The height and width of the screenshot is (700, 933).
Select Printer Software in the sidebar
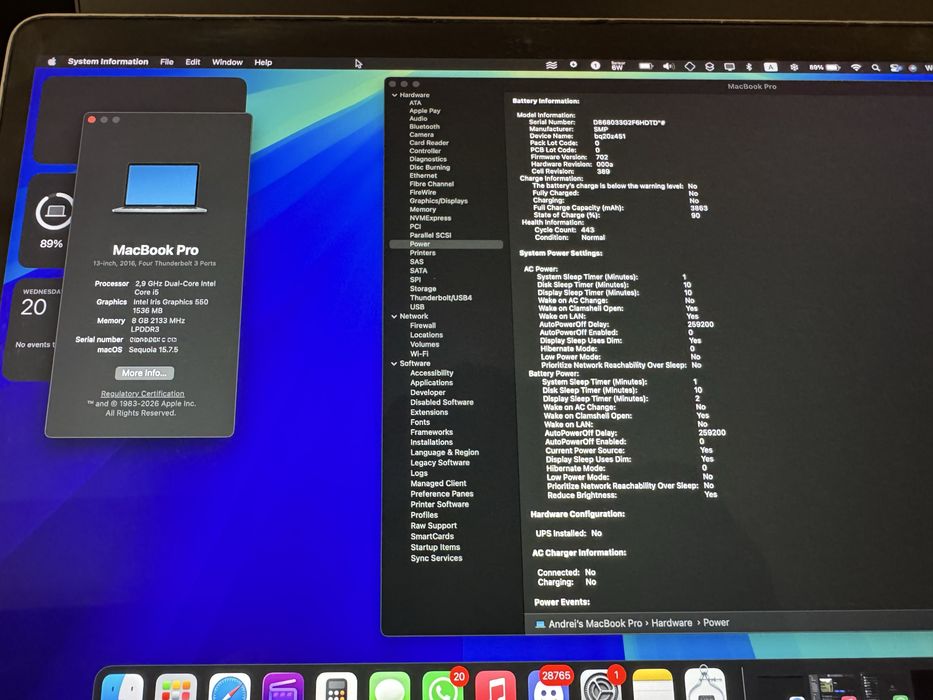440,504
